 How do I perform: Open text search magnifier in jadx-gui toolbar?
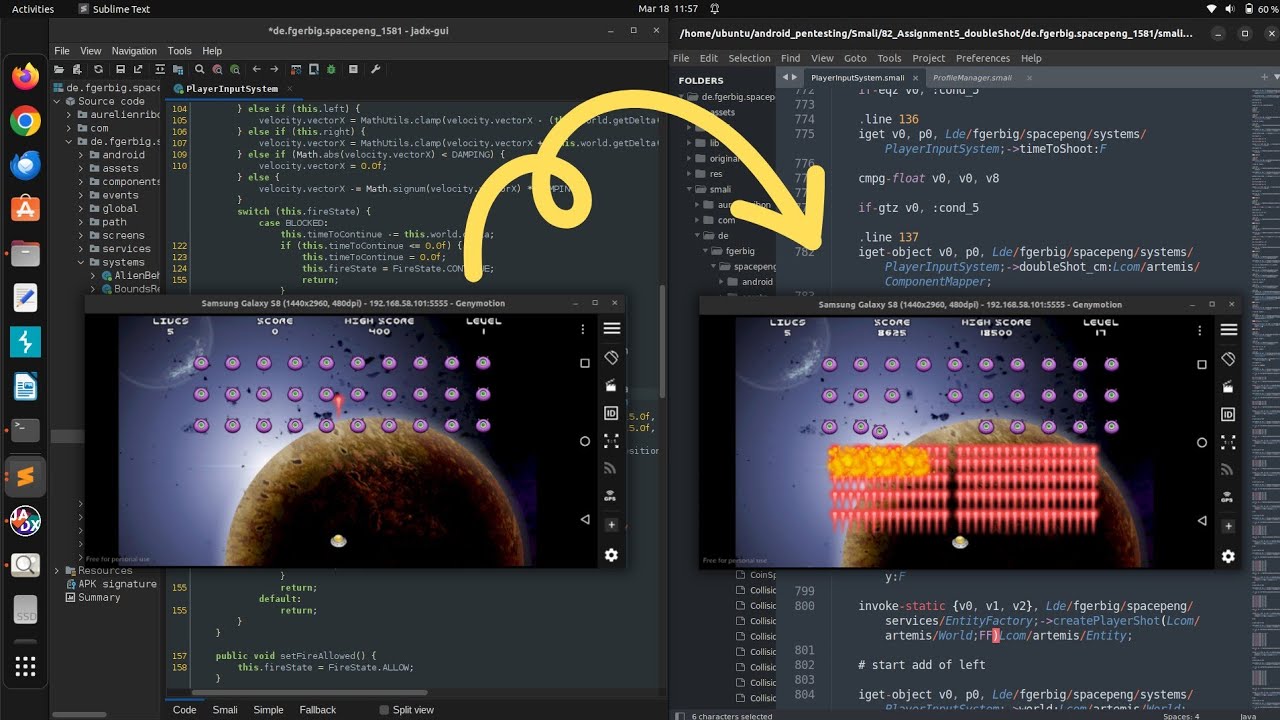tap(200, 70)
